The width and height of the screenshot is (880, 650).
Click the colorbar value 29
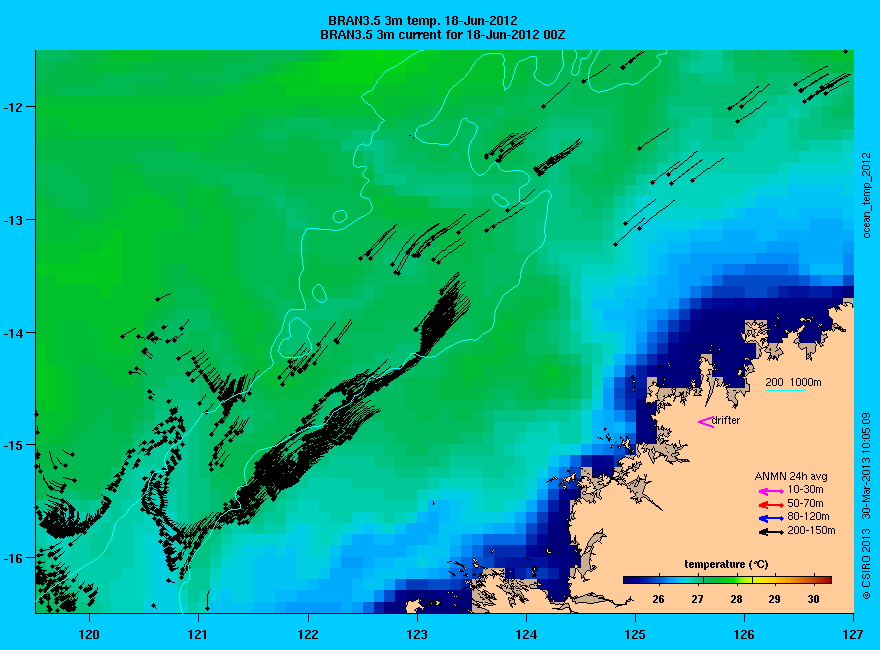point(774,599)
